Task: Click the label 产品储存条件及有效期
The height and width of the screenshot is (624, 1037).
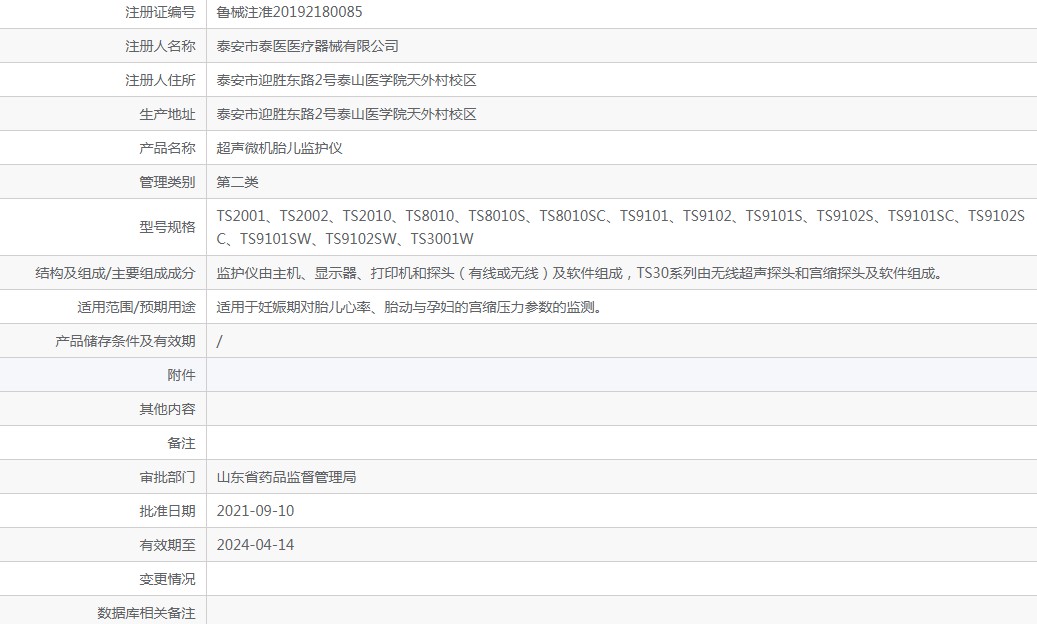Action: click(126, 341)
